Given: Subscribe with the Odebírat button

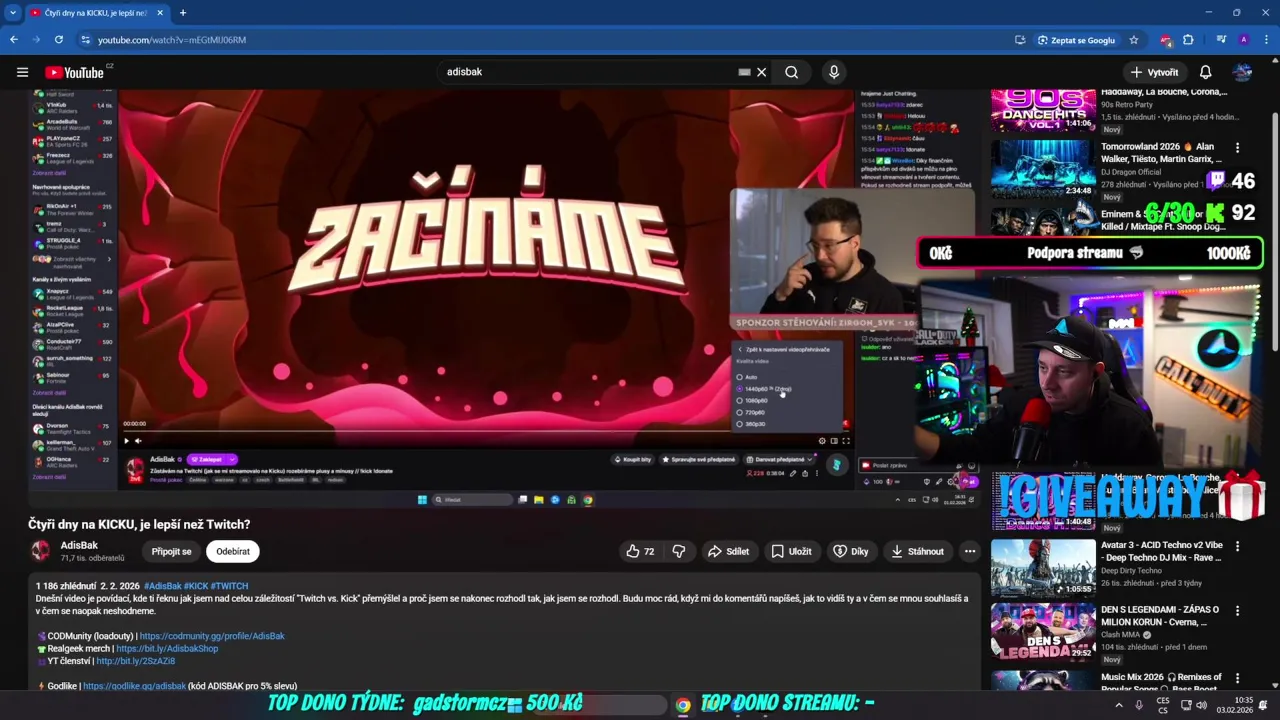Looking at the screenshot, I should pos(233,551).
